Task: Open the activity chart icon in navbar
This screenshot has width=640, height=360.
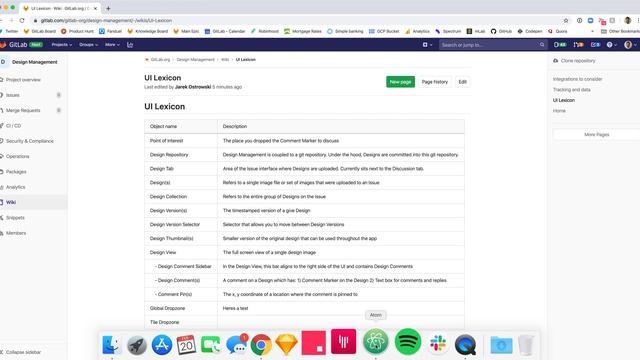Action: coord(130,44)
